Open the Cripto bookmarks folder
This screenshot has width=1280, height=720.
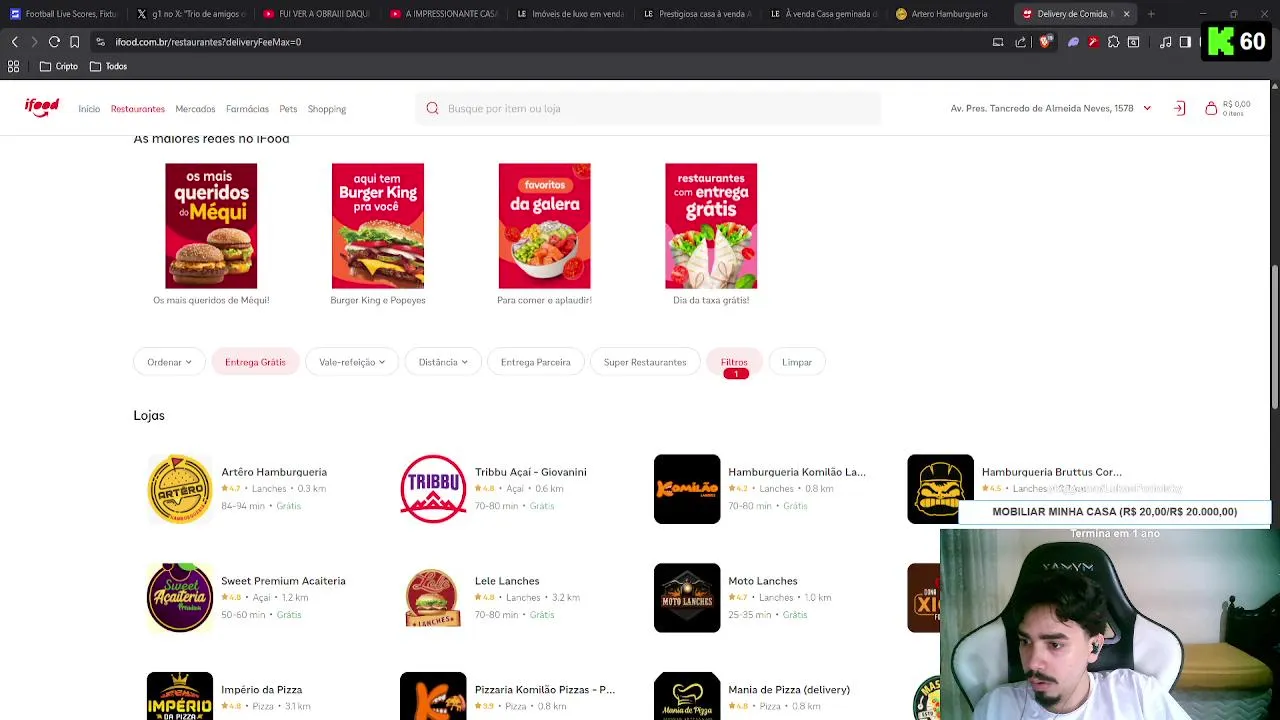[x=59, y=66]
